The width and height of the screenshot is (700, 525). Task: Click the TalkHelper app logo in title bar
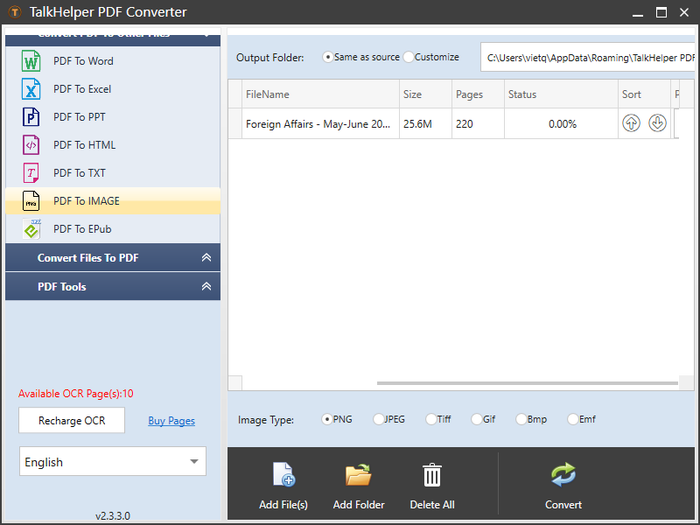(x=14, y=12)
